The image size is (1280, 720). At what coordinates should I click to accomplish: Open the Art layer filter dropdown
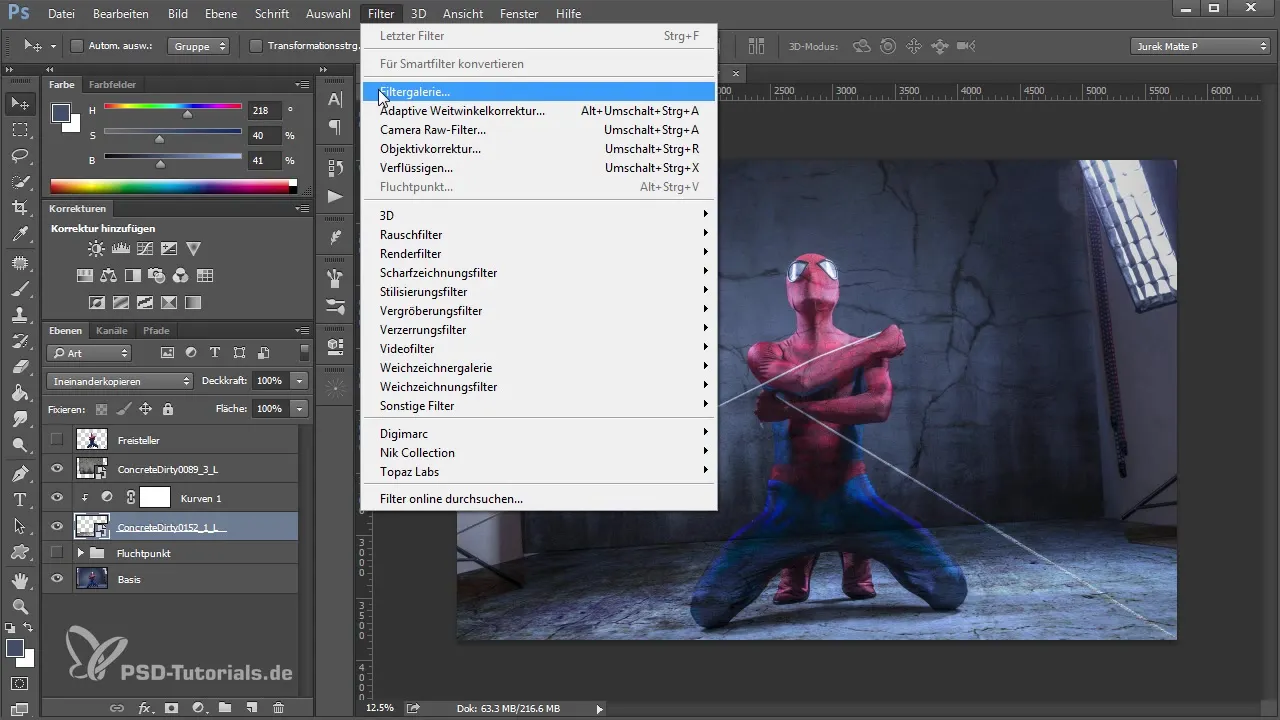click(89, 353)
